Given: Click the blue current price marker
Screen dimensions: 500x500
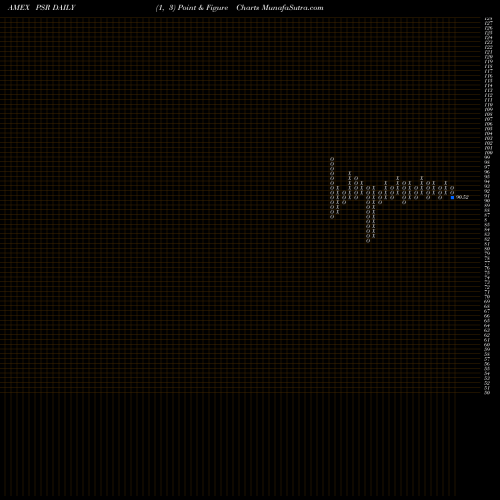Looking at the screenshot, I should (x=452, y=197).
